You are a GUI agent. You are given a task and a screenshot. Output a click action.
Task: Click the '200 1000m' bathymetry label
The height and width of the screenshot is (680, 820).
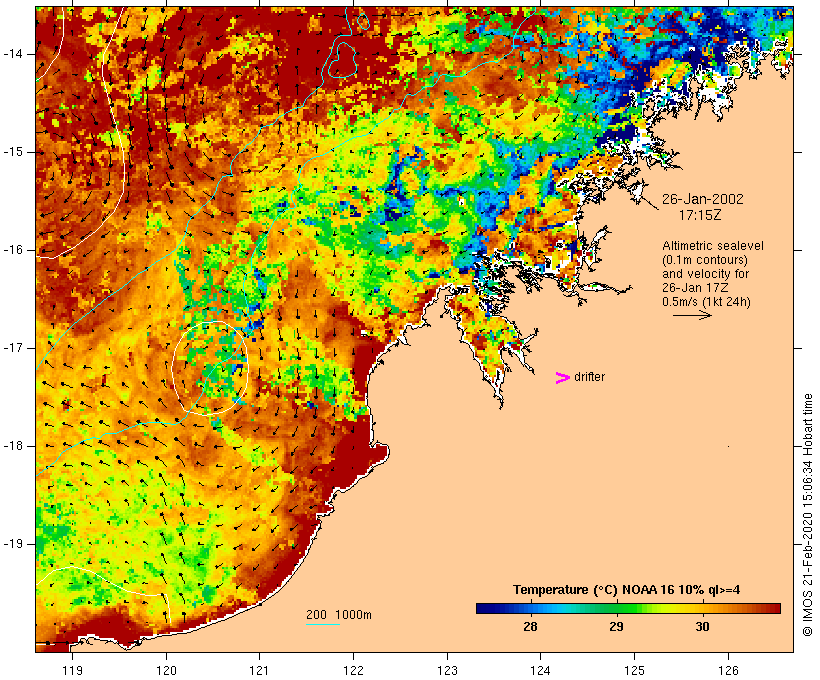339,615
